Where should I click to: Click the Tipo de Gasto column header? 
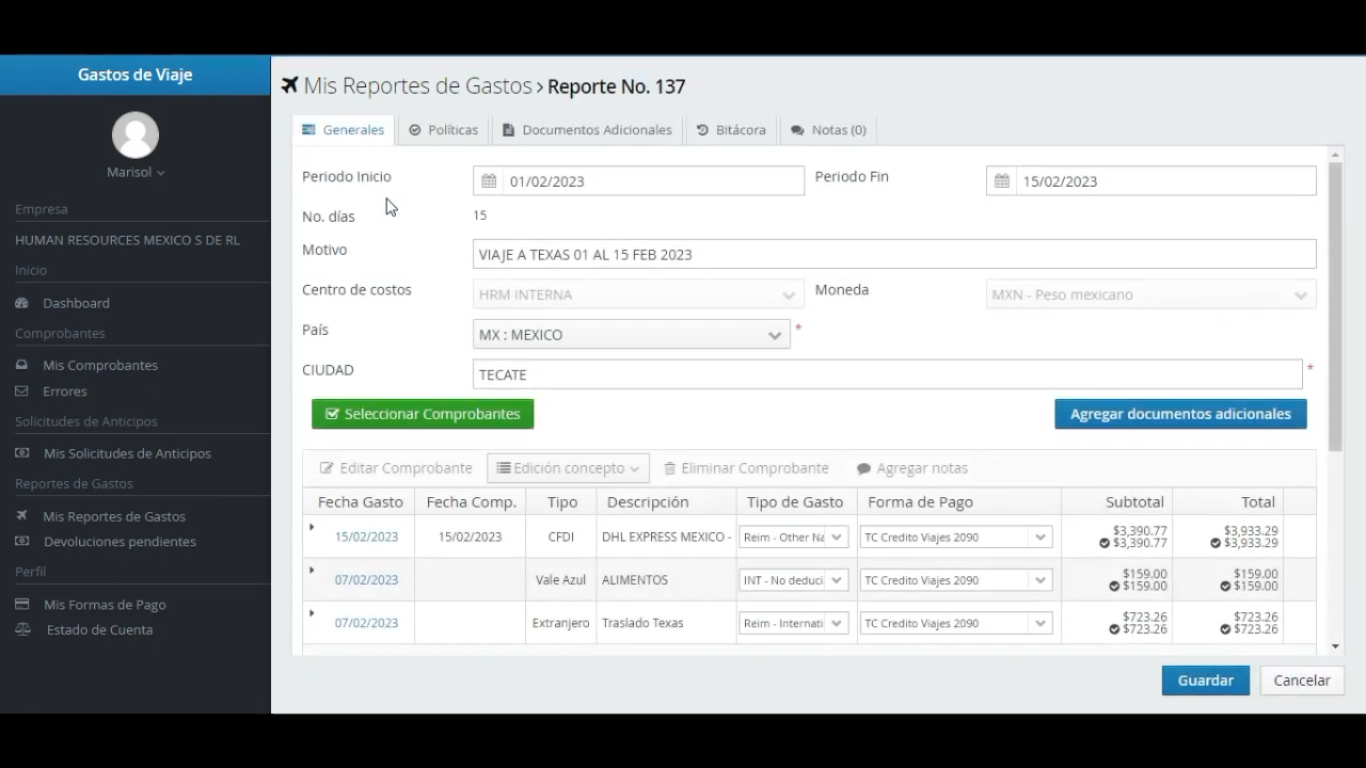[x=796, y=502]
